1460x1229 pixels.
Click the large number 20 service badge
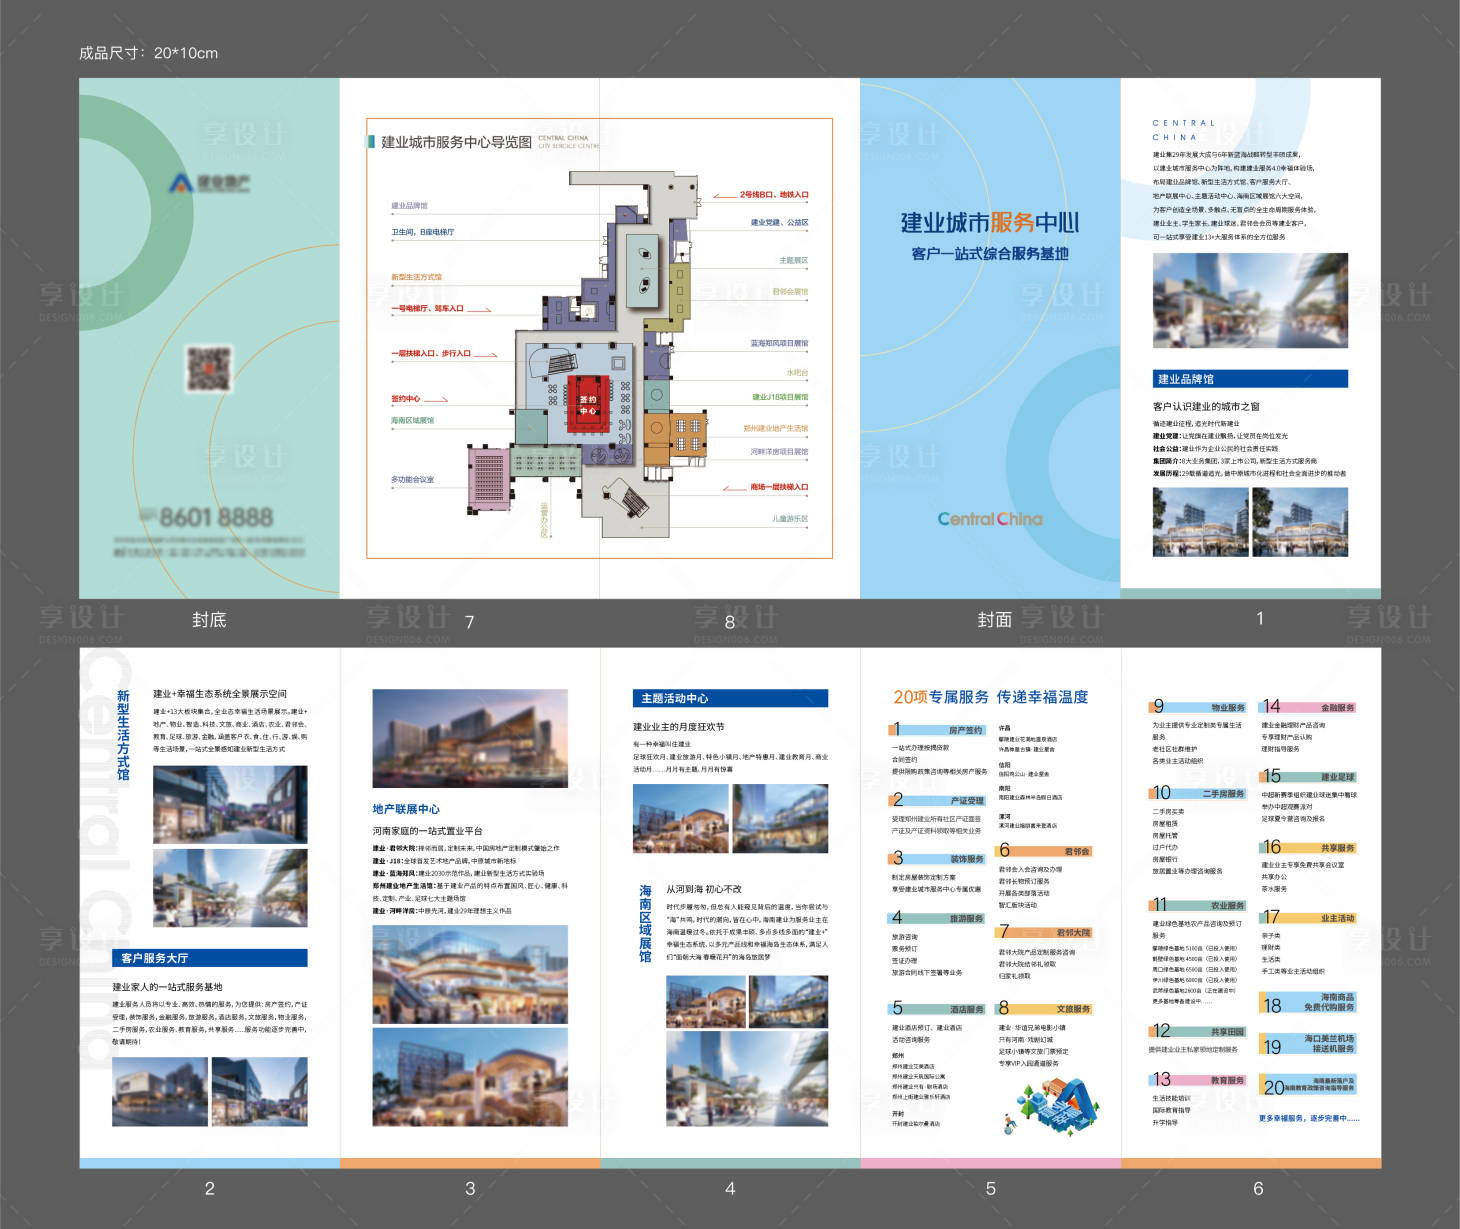[x=1273, y=1087]
